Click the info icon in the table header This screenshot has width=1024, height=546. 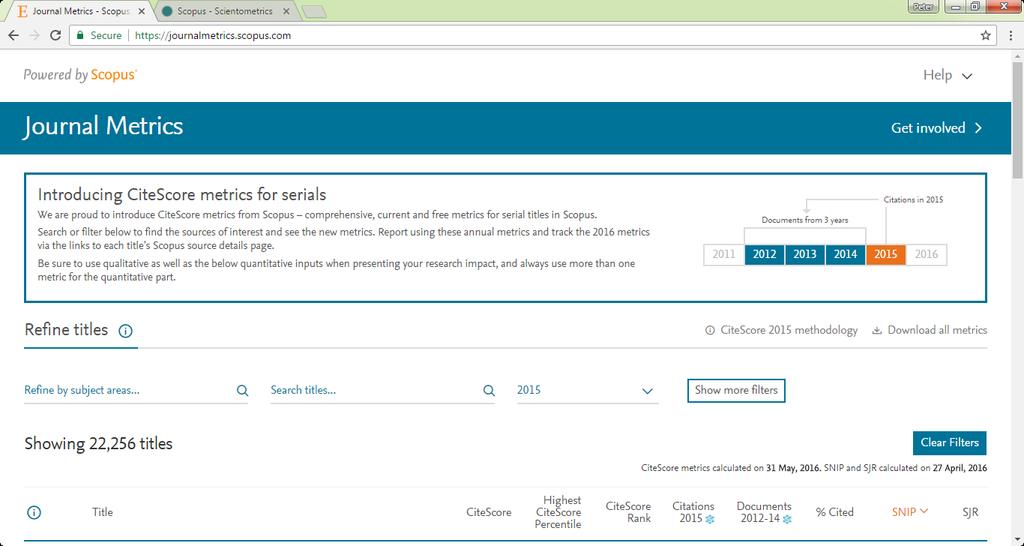tap(34, 513)
